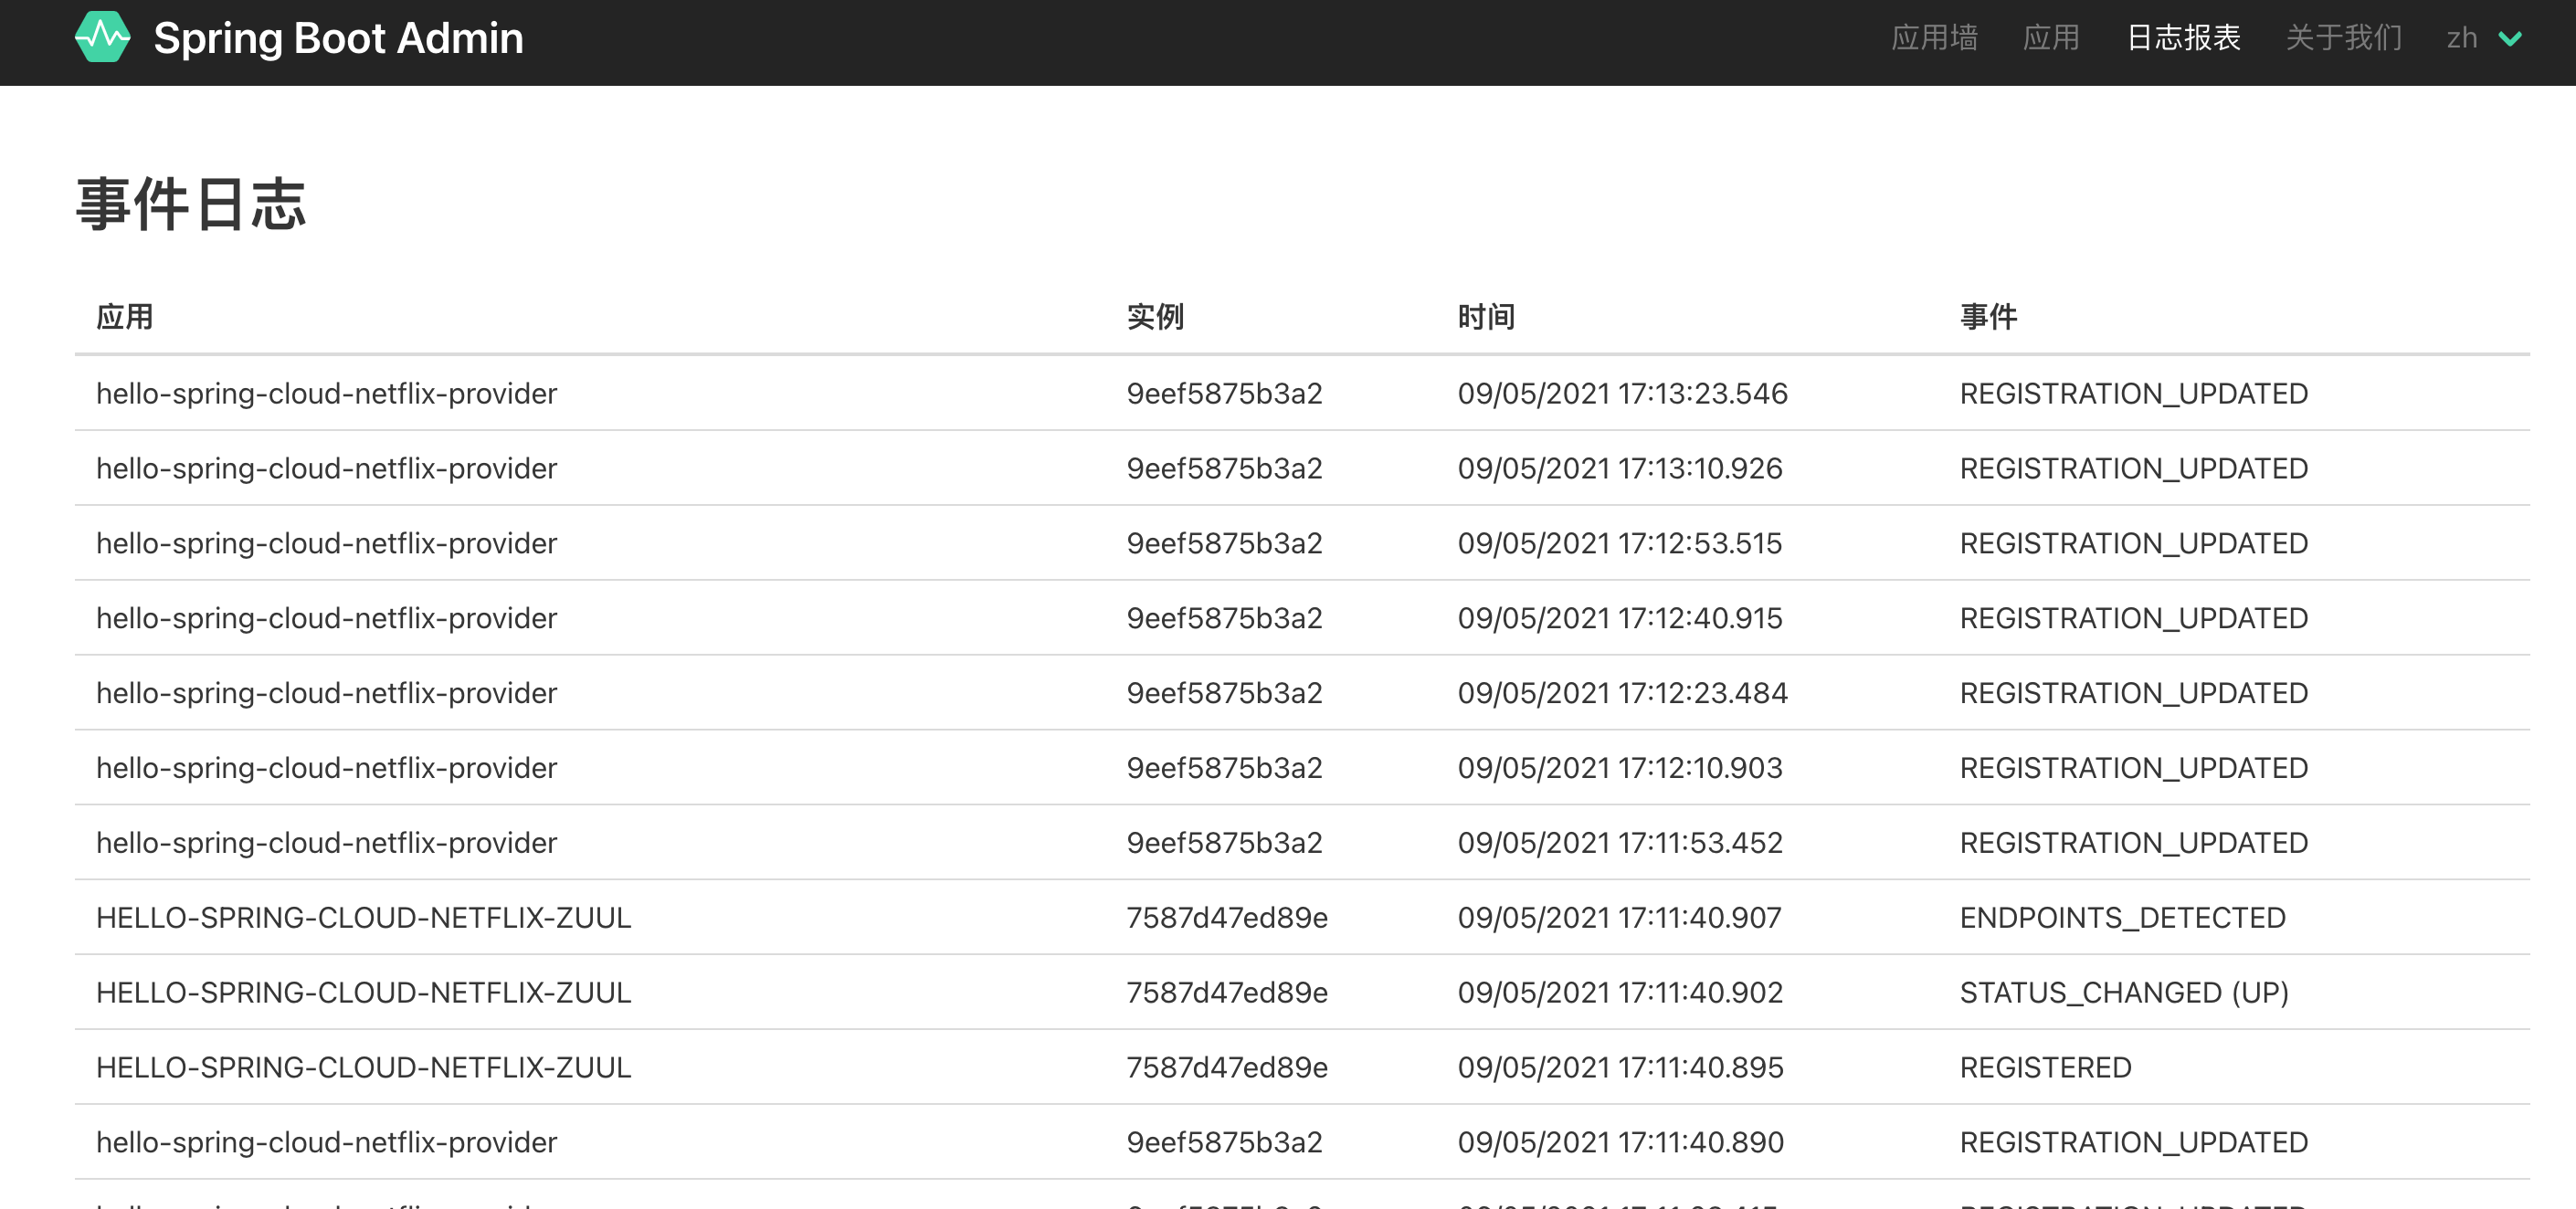2576x1209 pixels.
Task: Select the 日志报表 navigation item
Action: 2183,38
